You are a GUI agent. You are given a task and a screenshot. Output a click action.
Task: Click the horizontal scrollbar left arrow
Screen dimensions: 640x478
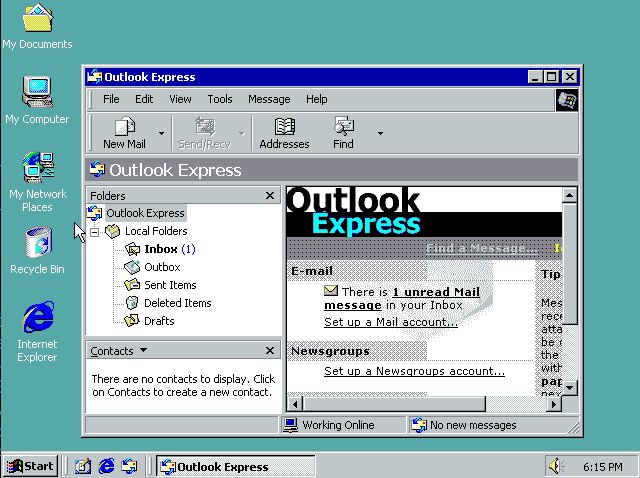pos(295,405)
